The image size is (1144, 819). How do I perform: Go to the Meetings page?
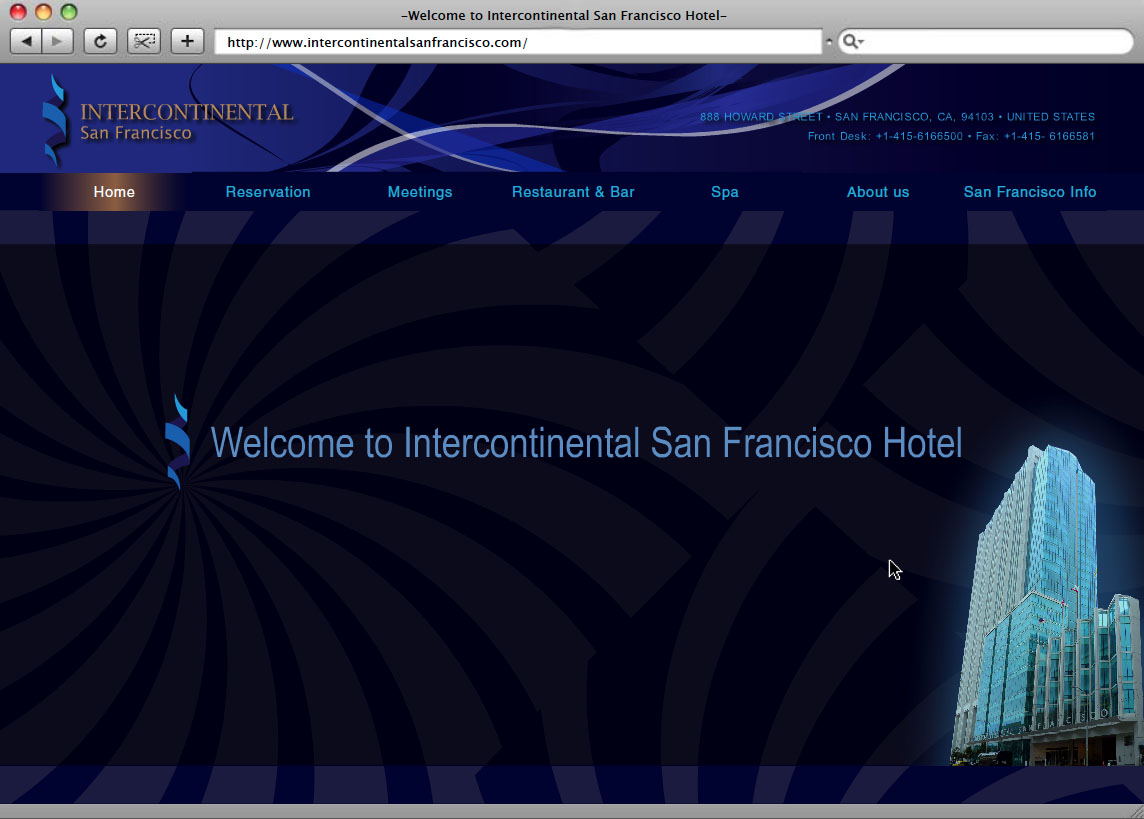click(420, 192)
